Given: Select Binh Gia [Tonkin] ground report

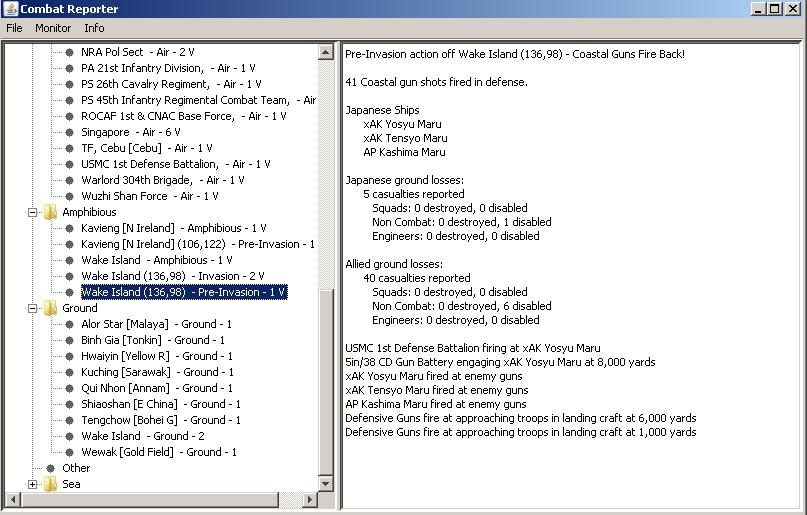Looking at the screenshot, I should coord(153,340).
